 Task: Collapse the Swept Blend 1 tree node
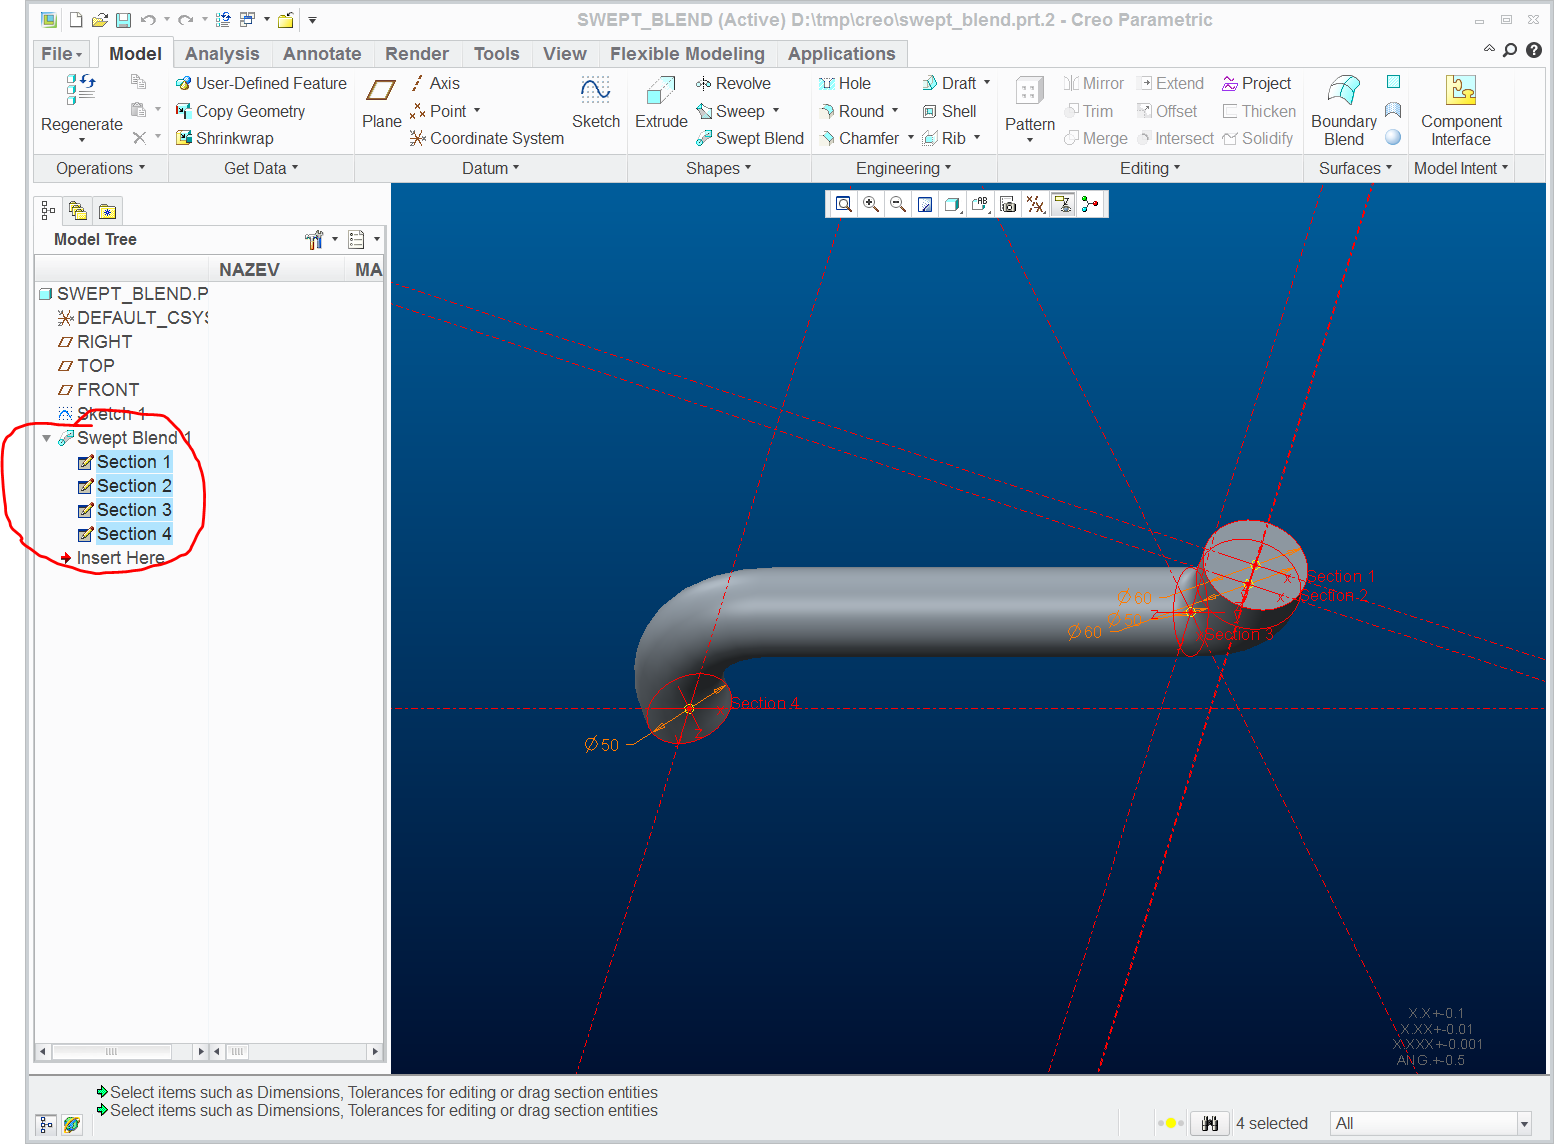[x=46, y=438]
